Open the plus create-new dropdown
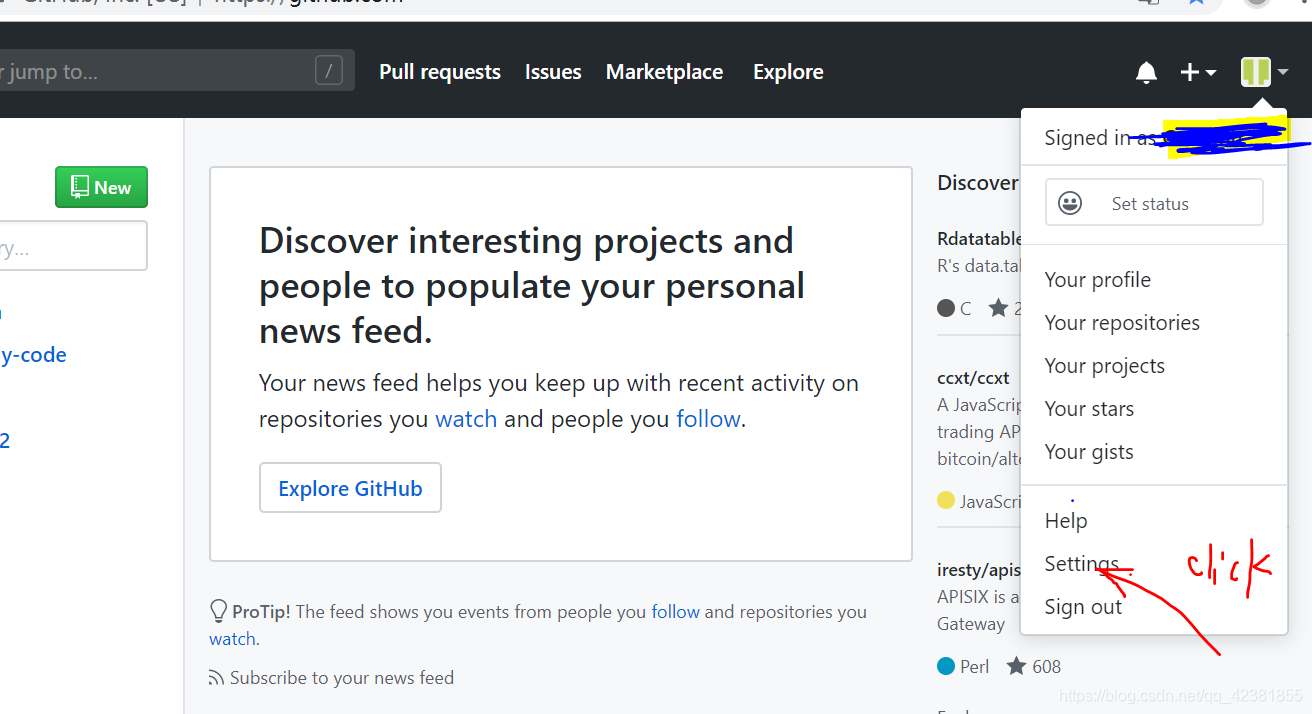This screenshot has height=714, width=1312. (x=1198, y=72)
